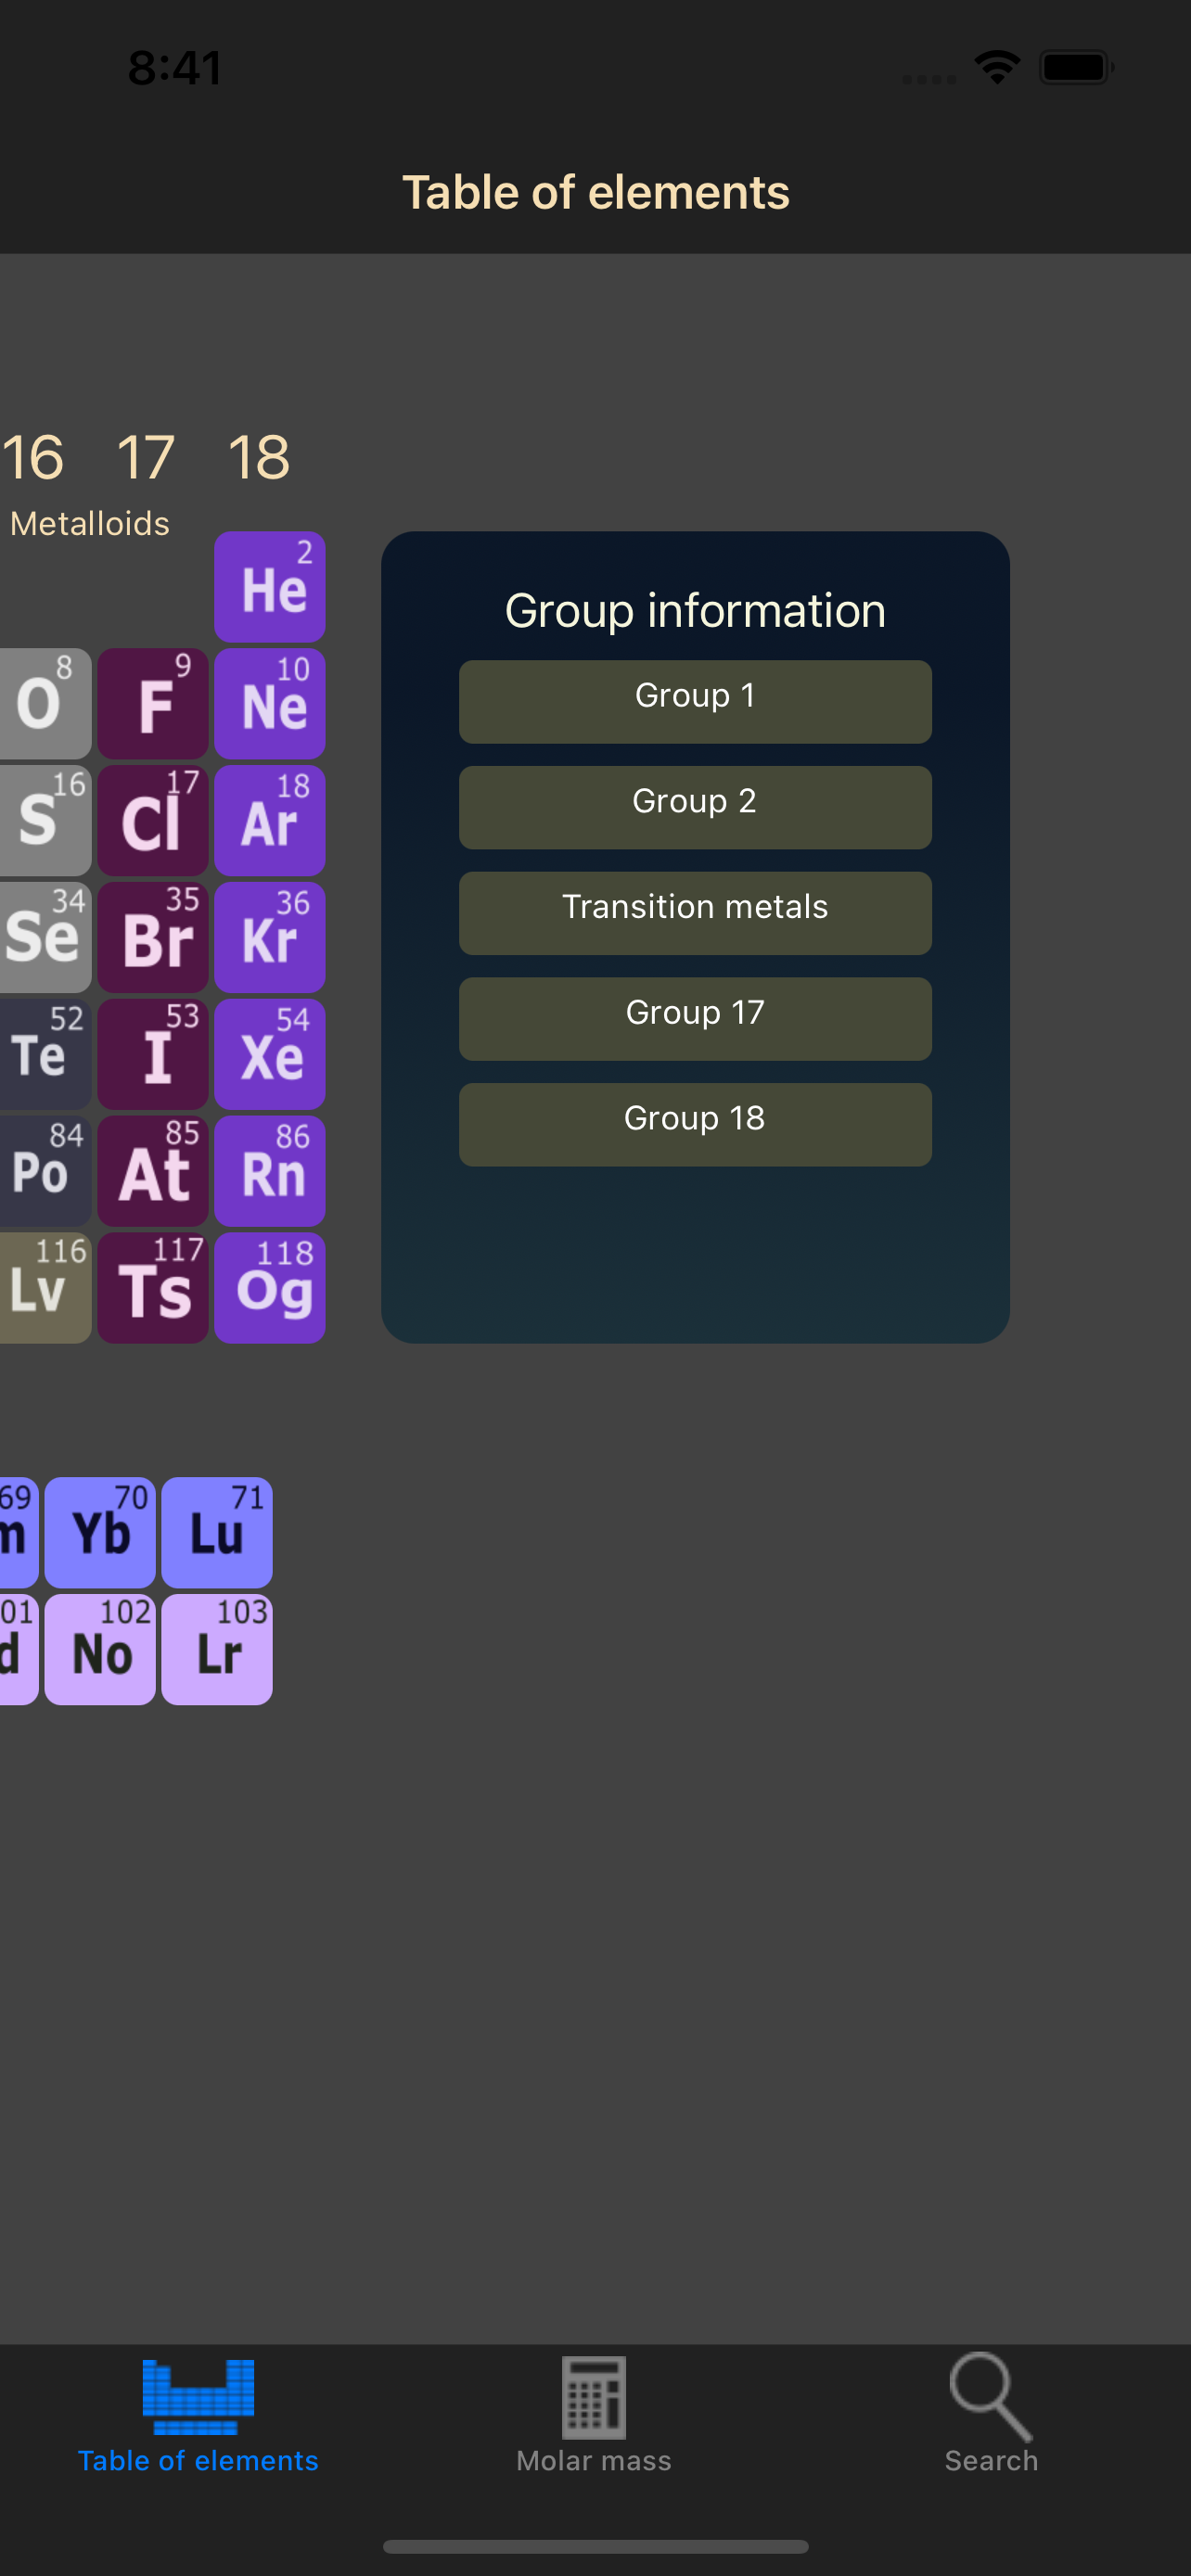1191x2576 pixels.
Task: Open the Helium (He) element tile
Action: click(269, 587)
